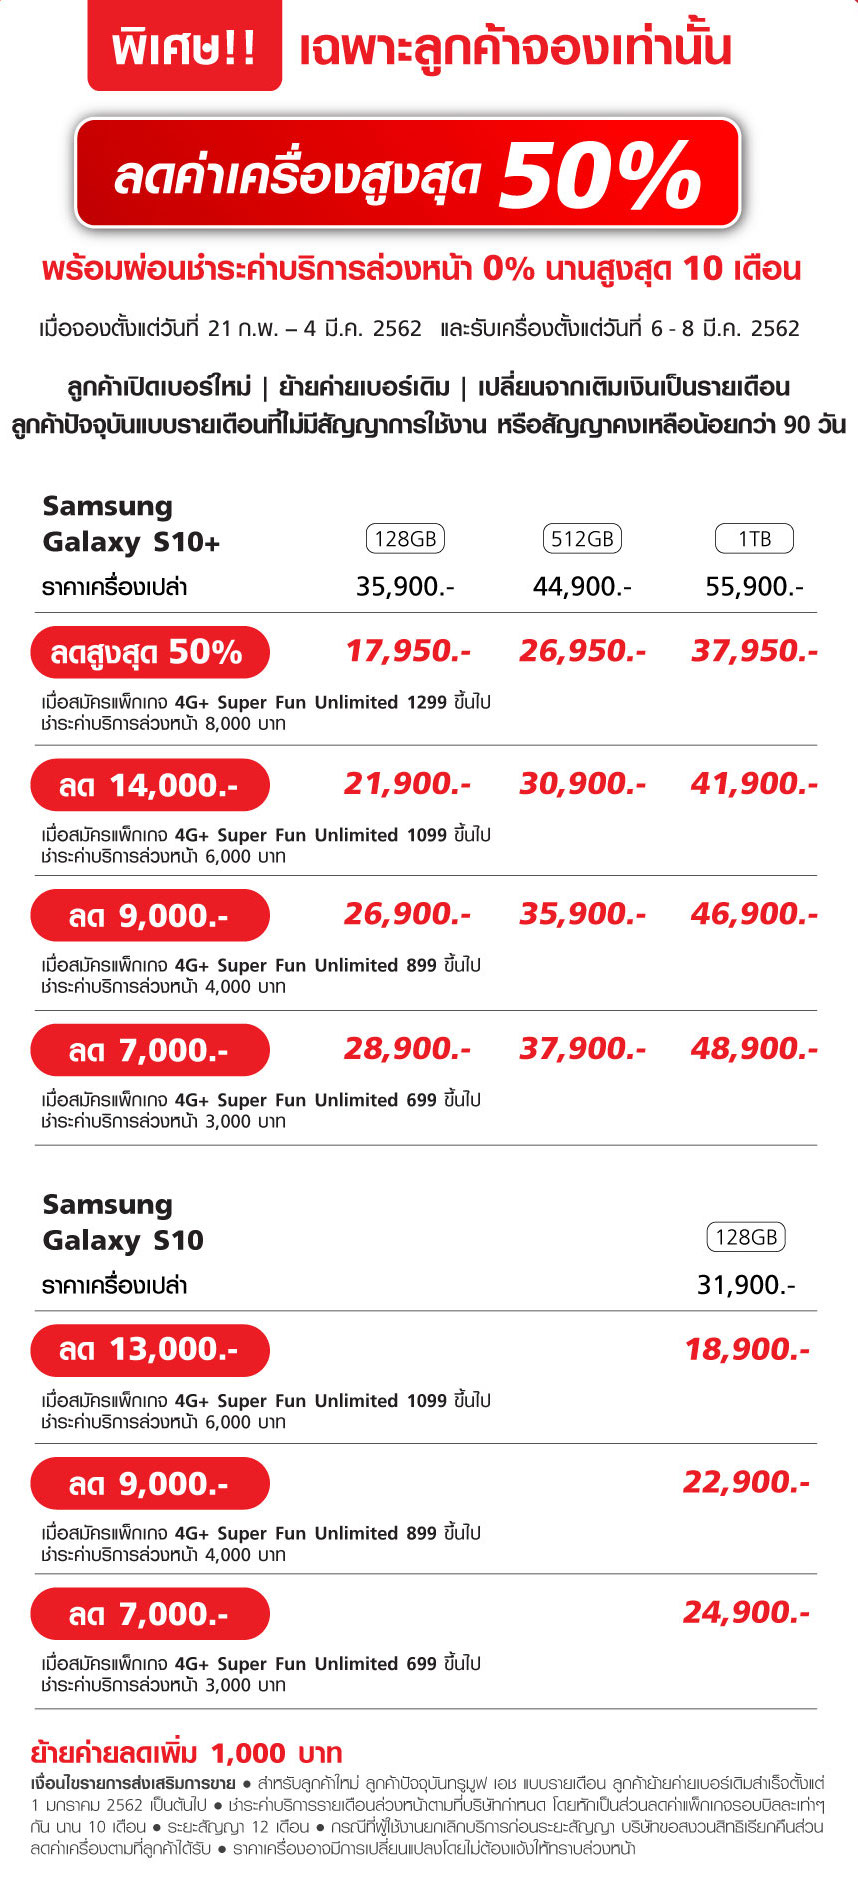Click the red พิเศษ!! badge
Screen dimensions: 858x1880
185,46
